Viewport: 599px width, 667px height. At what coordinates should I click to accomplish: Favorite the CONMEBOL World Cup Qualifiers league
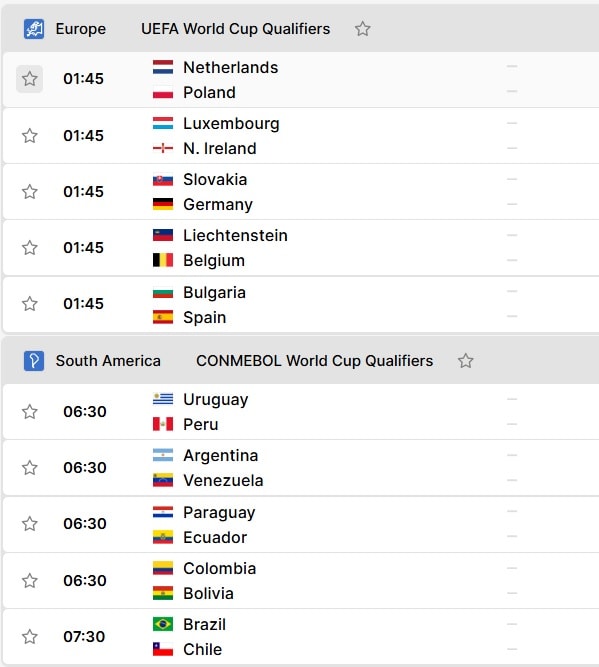pos(465,361)
